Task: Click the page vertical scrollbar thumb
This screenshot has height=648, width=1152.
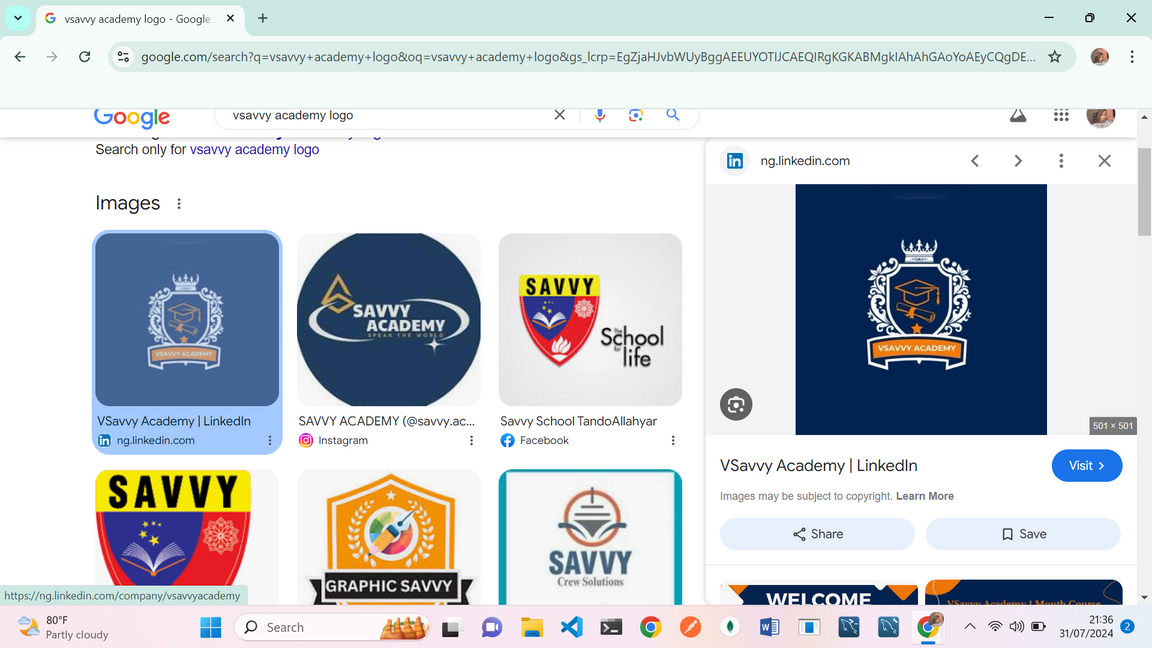Action: click(1144, 191)
